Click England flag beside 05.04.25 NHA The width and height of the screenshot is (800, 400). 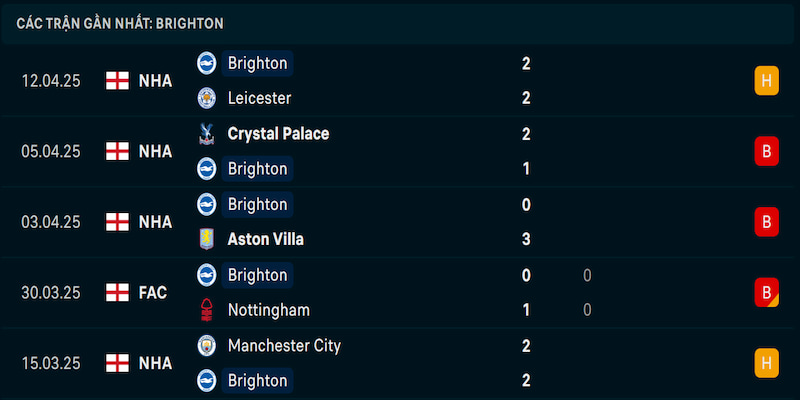[x=117, y=151]
